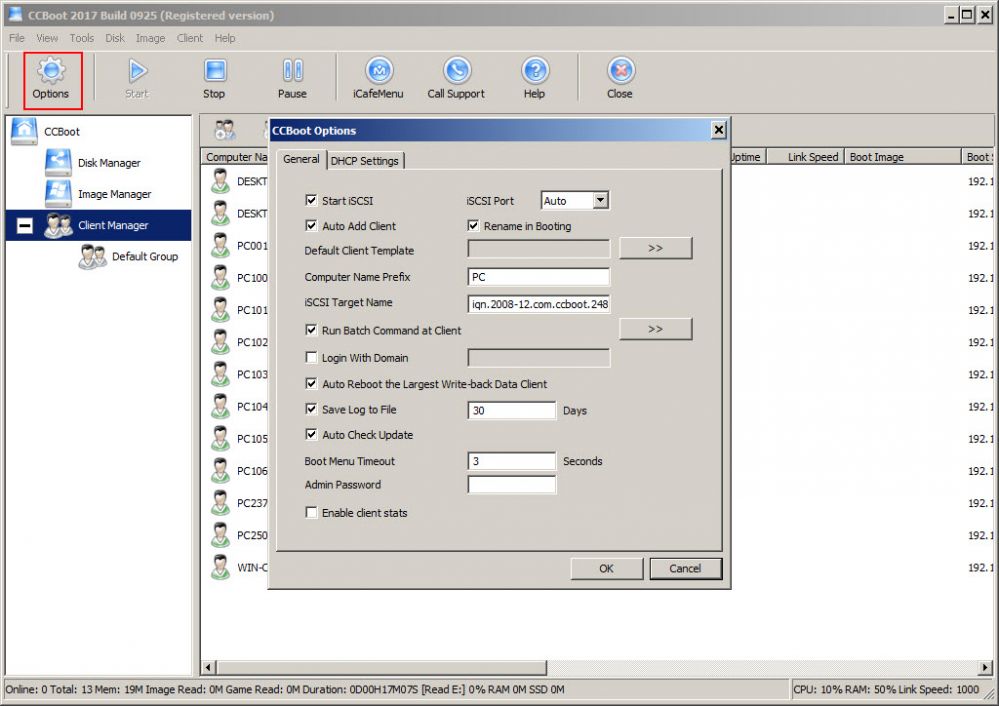Screen dimensions: 999x706
Task: Toggle the Rename in Booting checkbox
Action: [x=473, y=226]
